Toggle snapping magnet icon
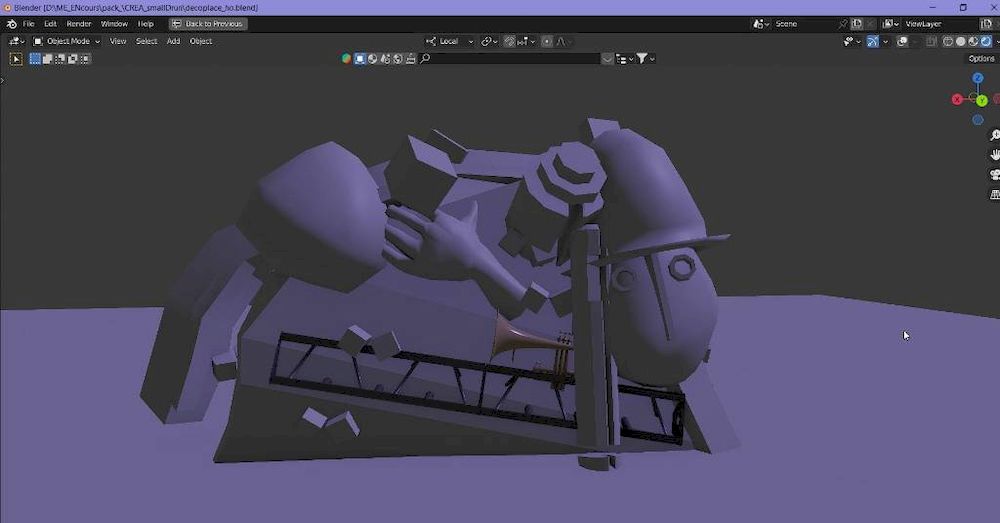 [510, 41]
